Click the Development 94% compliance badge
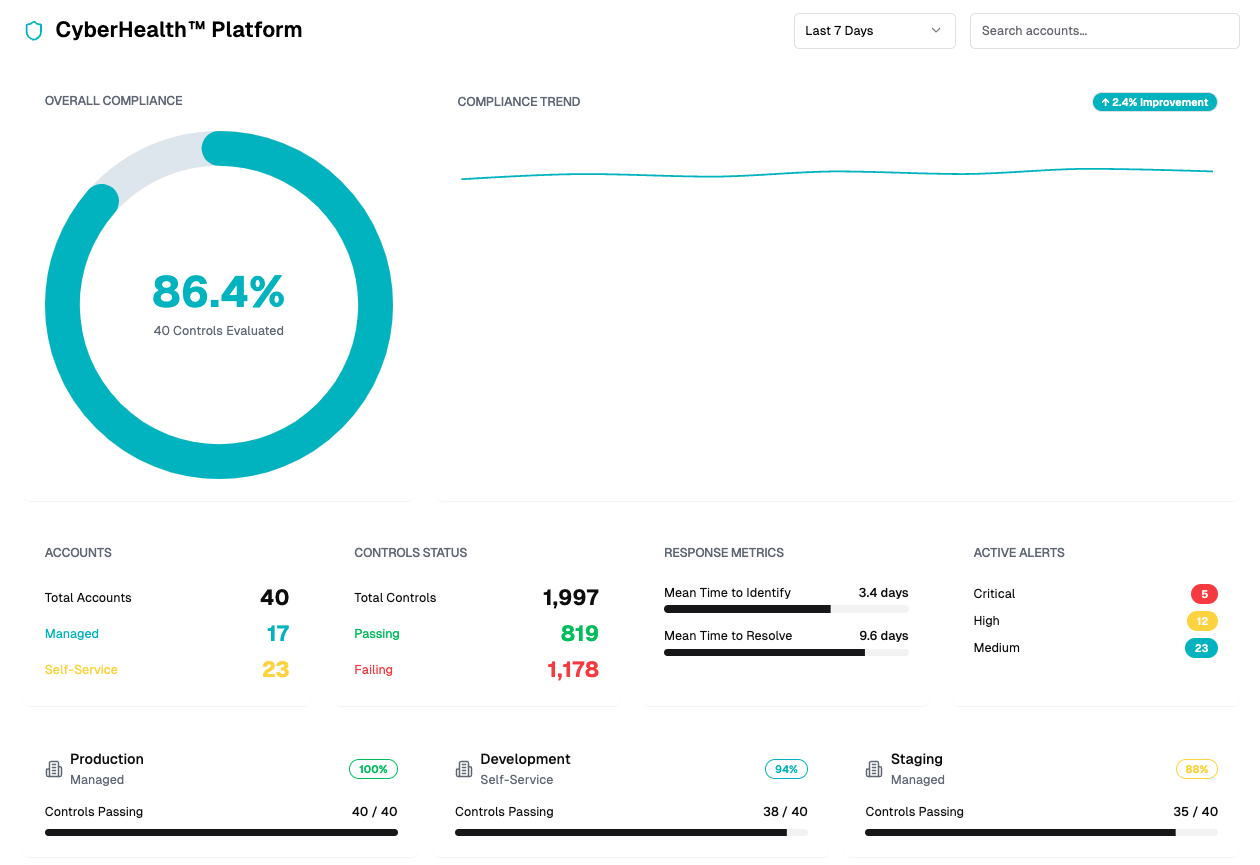 (786, 769)
